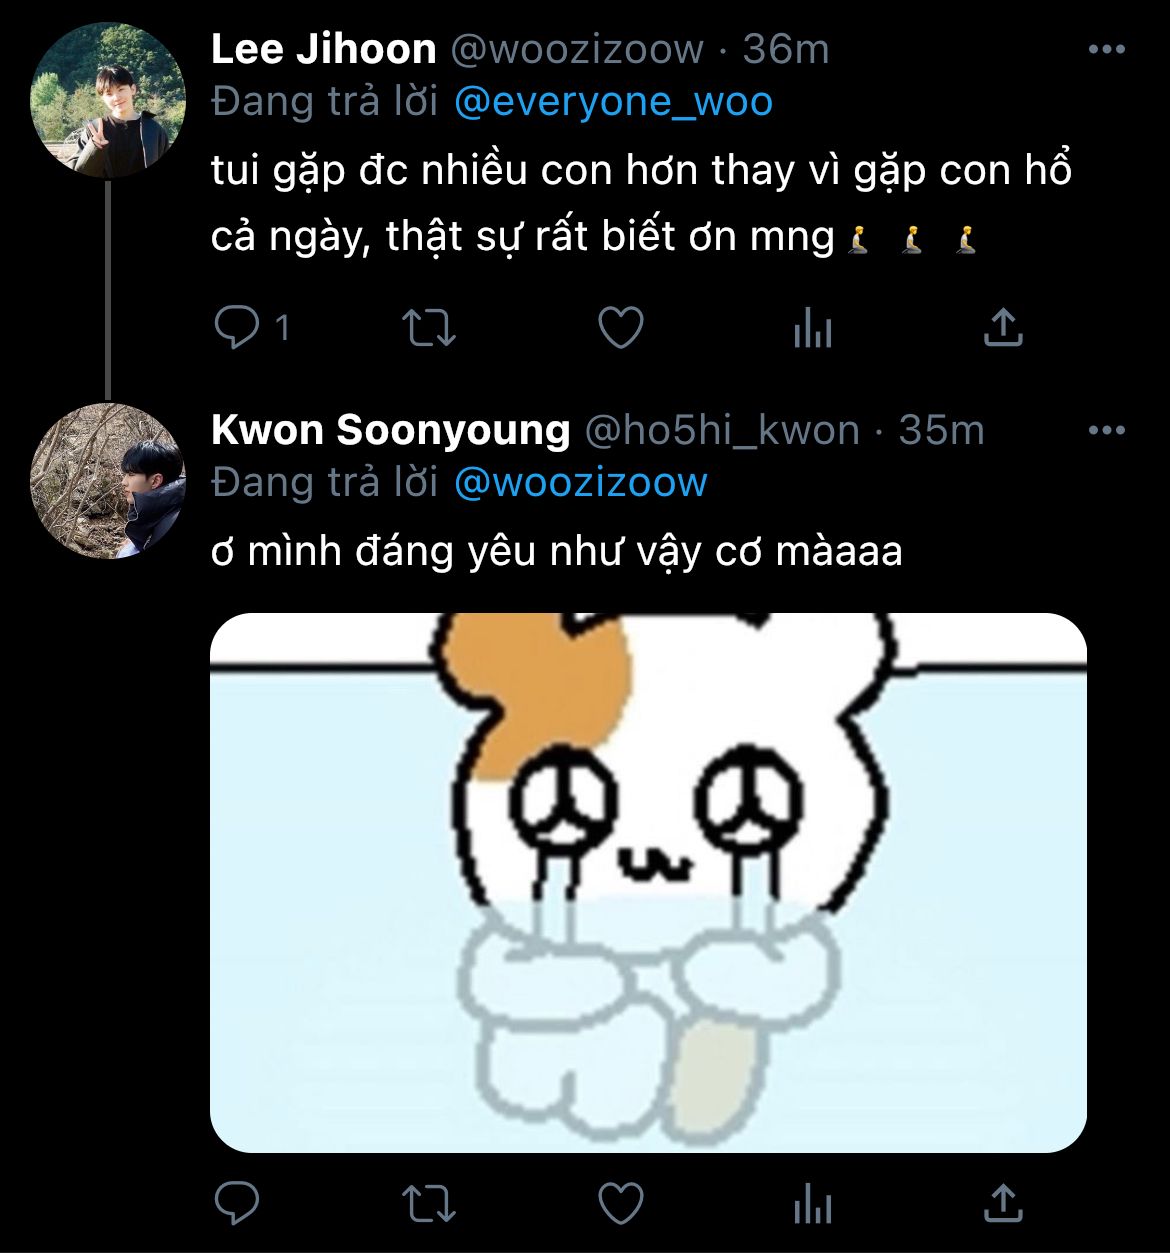
Task: Open more options for Lee Jihoon's tweet
Action: pos(1106,50)
